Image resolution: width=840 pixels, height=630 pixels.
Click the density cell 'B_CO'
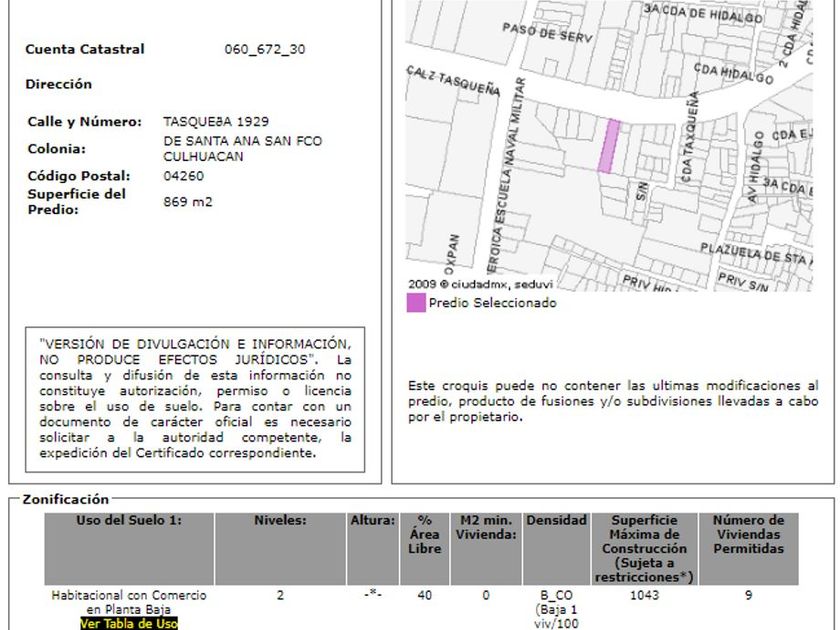click(x=557, y=595)
